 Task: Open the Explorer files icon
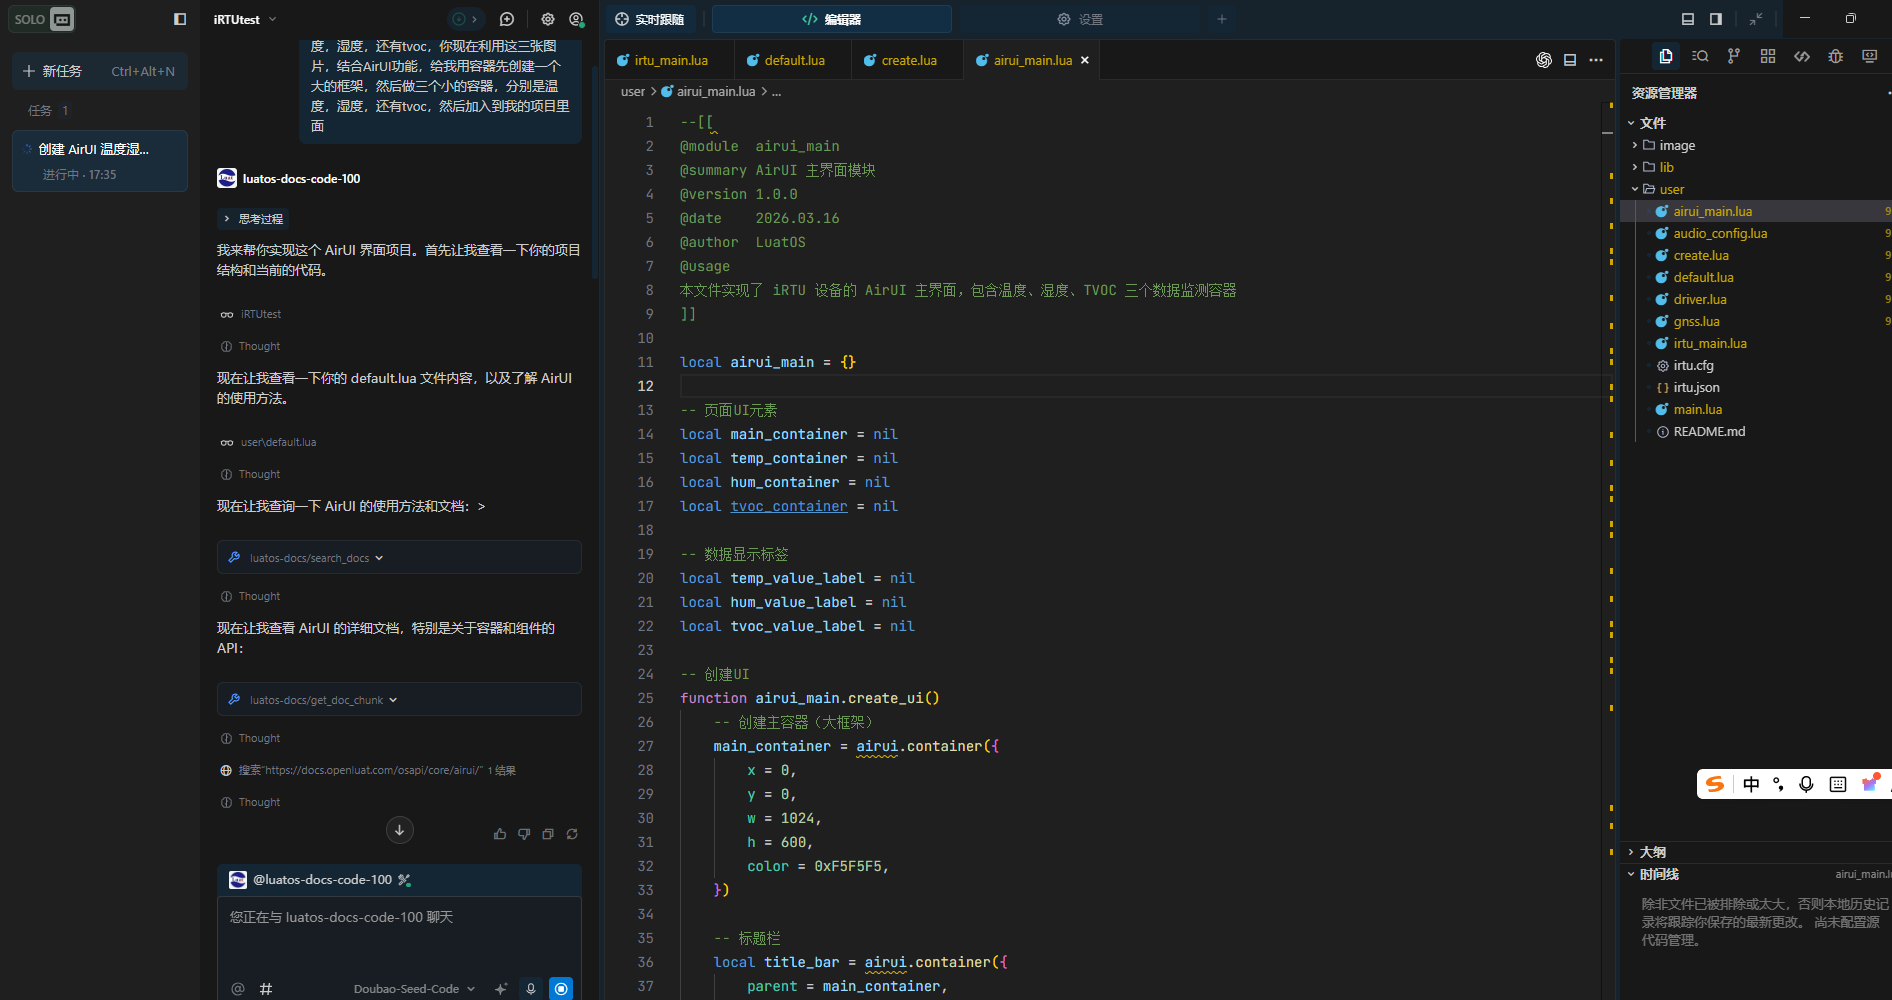tap(1666, 56)
